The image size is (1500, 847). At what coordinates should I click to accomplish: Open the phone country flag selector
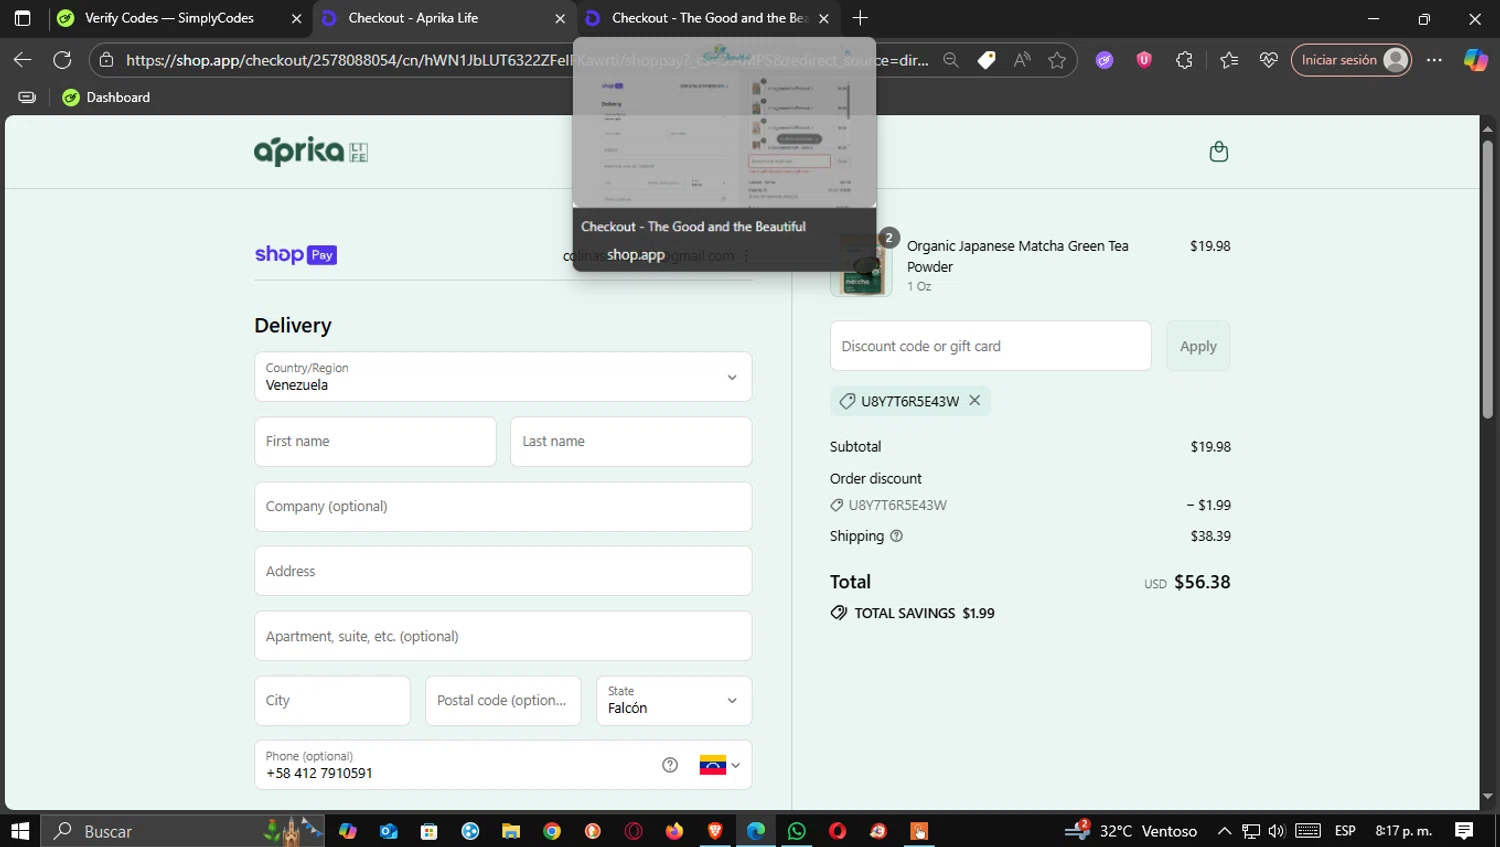pos(720,765)
